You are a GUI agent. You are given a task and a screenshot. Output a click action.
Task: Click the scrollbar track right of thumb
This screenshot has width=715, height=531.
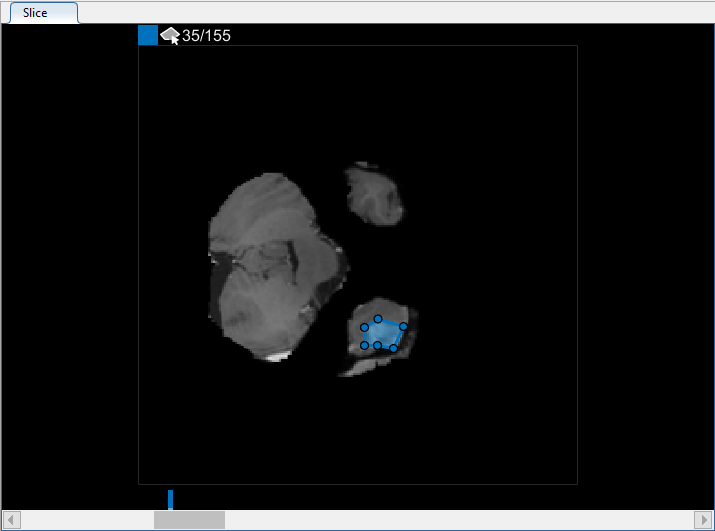459,520
